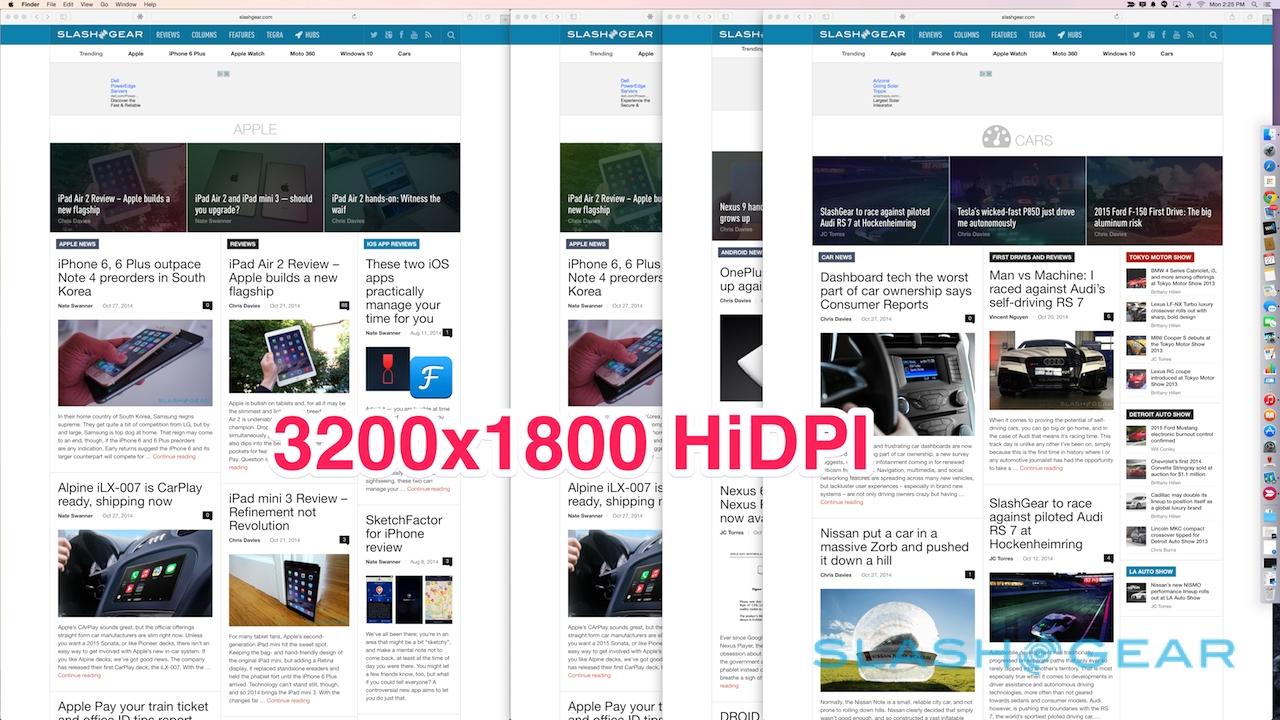Click Twitter icon in the rightmost SlashGear header

pyautogui.click(x=1138, y=35)
